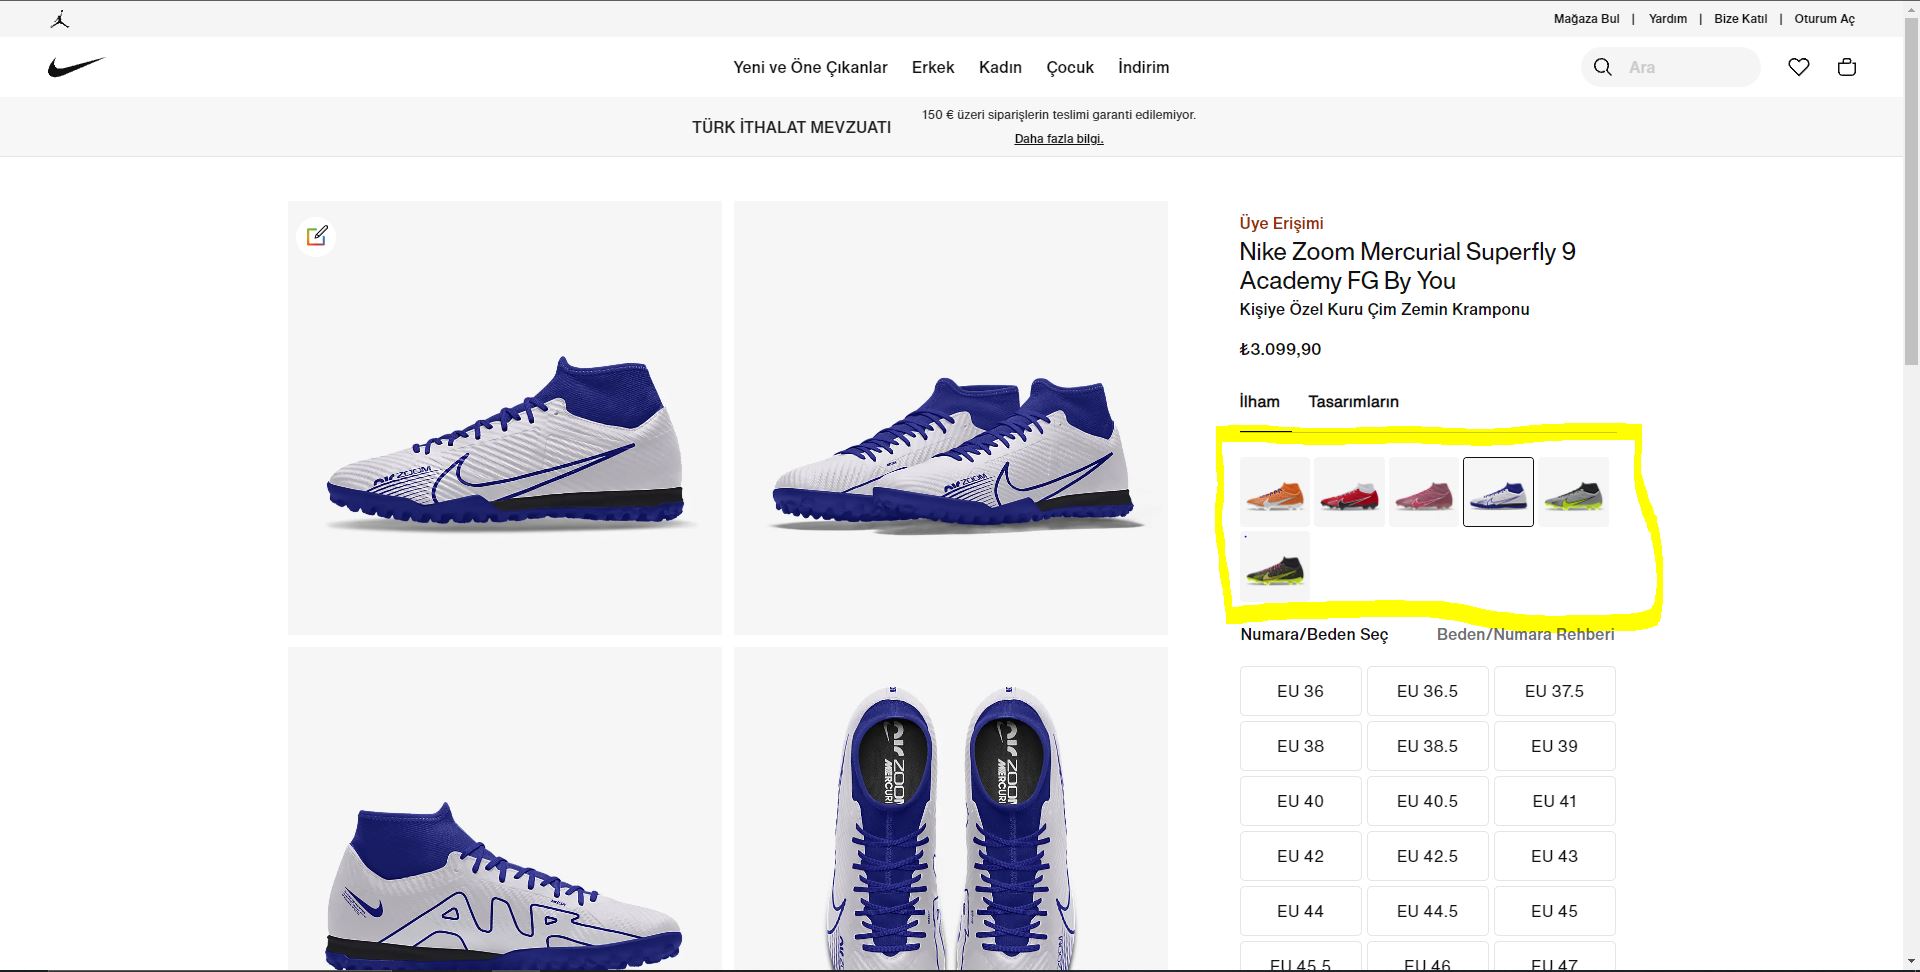Screen dimensions: 1920x972
Task: Choose size EU 41
Action: (1554, 801)
